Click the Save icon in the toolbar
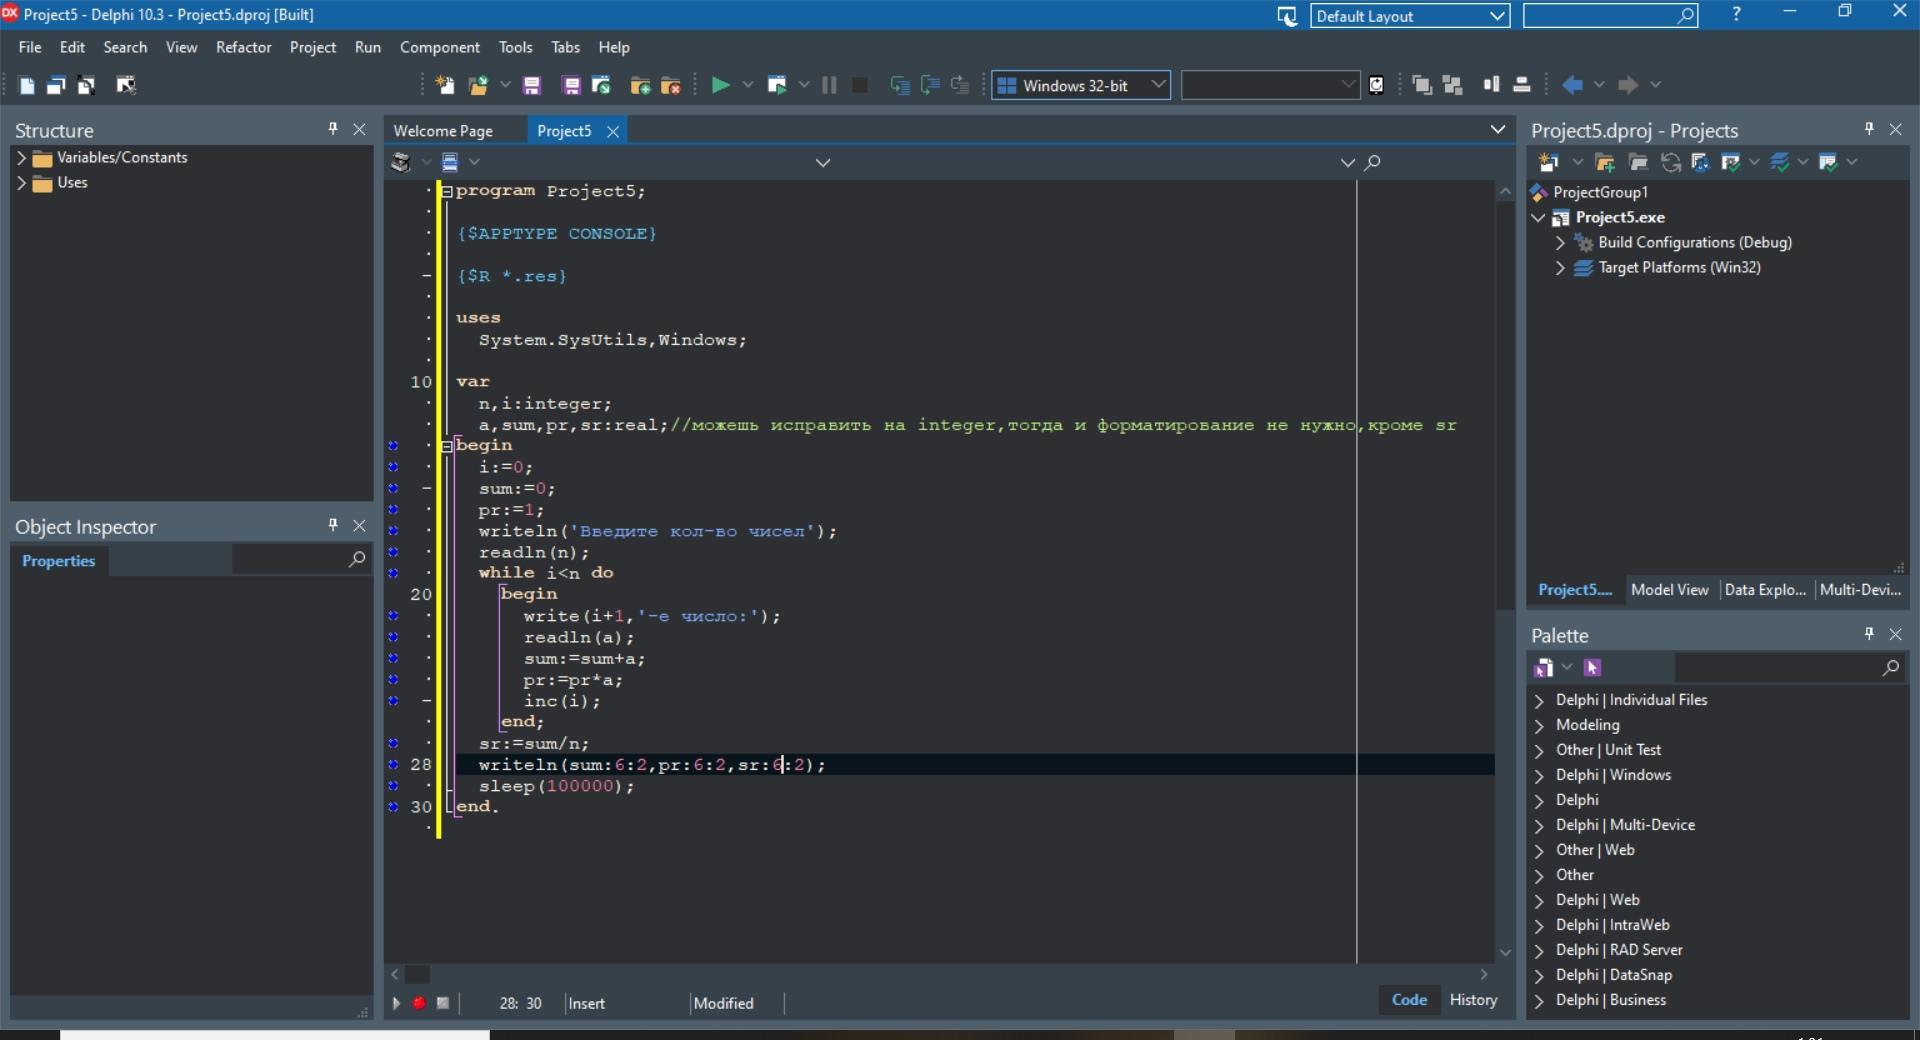 (532, 85)
